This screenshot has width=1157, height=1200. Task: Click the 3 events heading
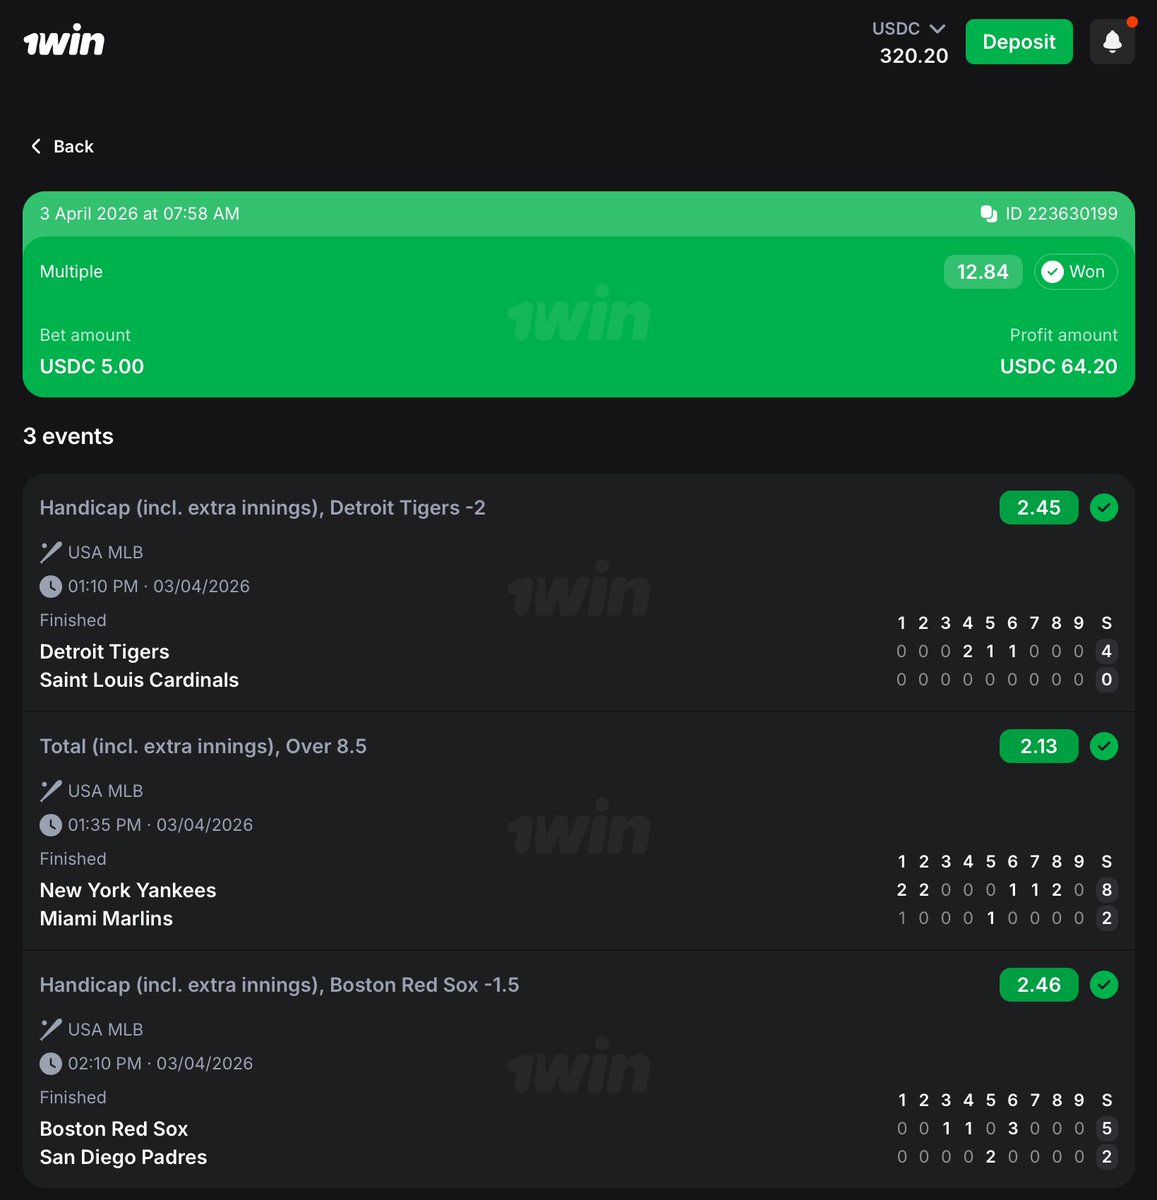tap(68, 436)
